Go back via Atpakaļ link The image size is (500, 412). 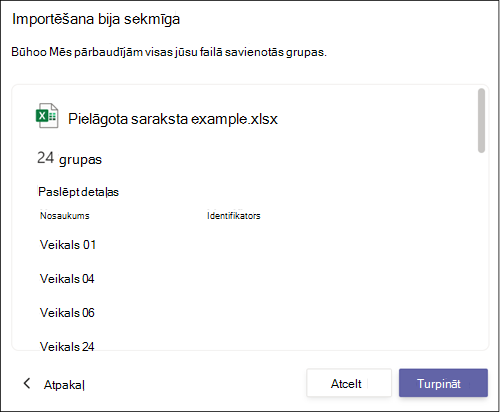pos(64,385)
